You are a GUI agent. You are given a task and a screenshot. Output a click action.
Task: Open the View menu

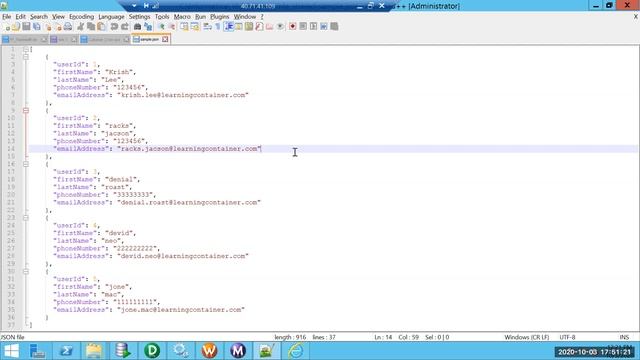pyautogui.click(x=58, y=17)
